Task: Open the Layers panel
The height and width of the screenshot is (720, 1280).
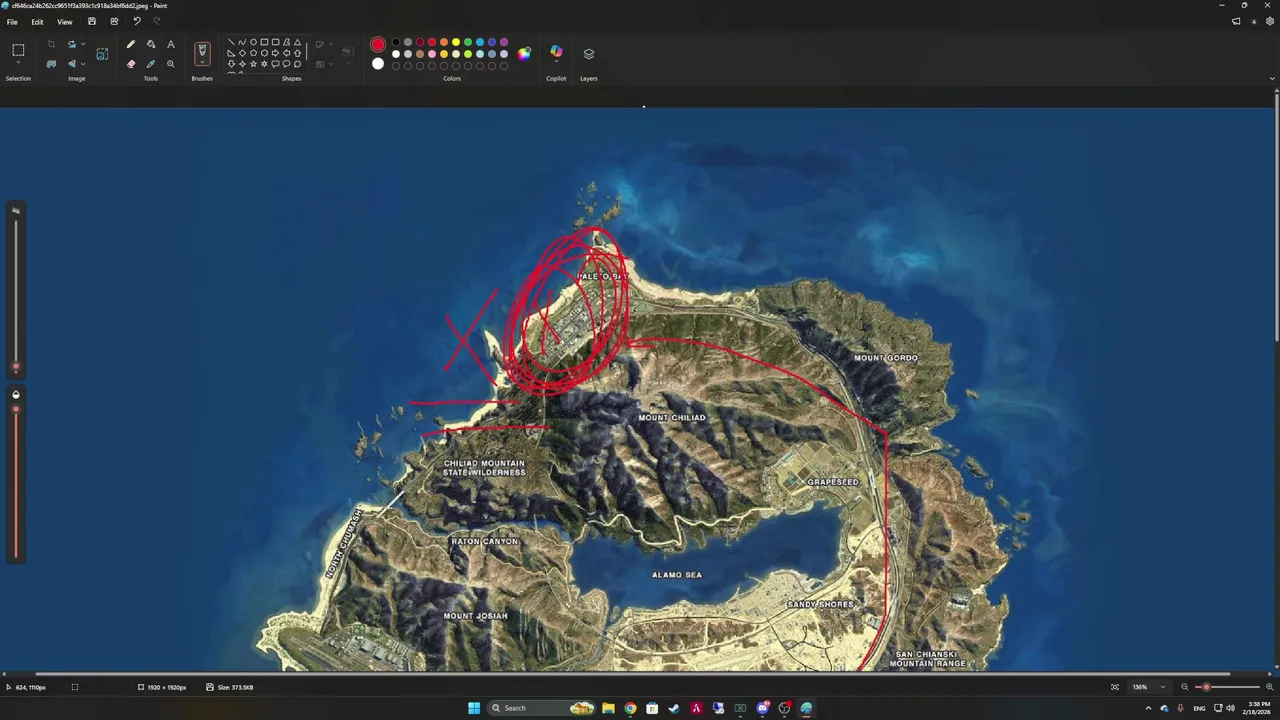Action: pyautogui.click(x=589, y=54)
